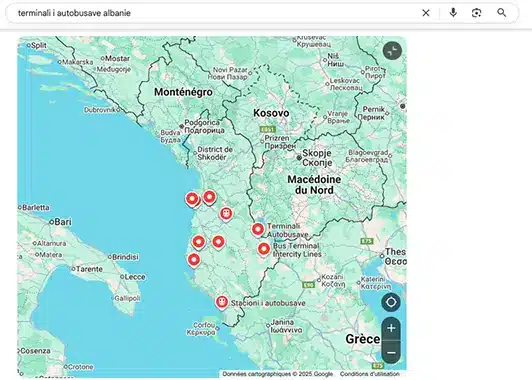The width and height of the screenshot is (532, 380).
Task: Select the Terminali Autobusave map pin
Action: [x=258, y=229]
